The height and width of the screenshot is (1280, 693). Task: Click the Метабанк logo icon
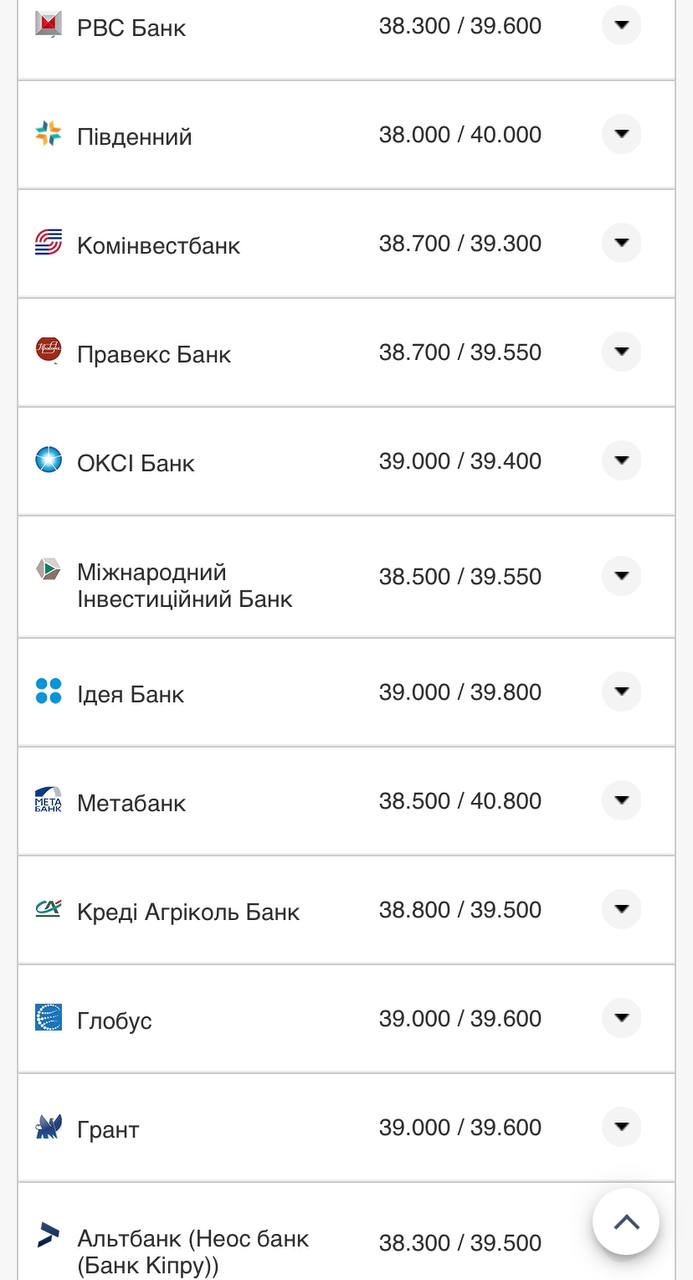point(48,800)
